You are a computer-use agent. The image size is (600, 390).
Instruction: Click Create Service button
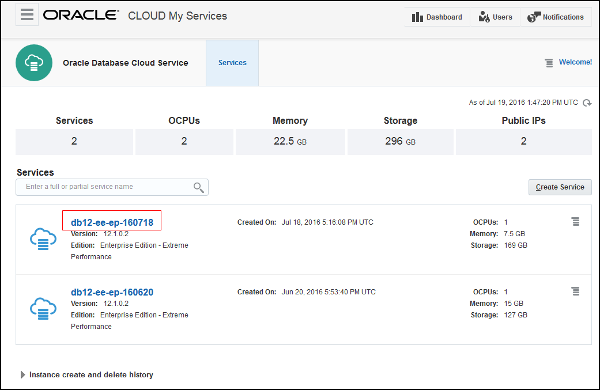point(560,187)
